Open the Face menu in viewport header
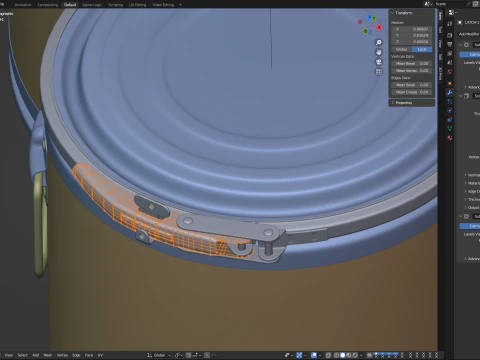This screenshot has width=480, height=360. click(x=89, y=355)
